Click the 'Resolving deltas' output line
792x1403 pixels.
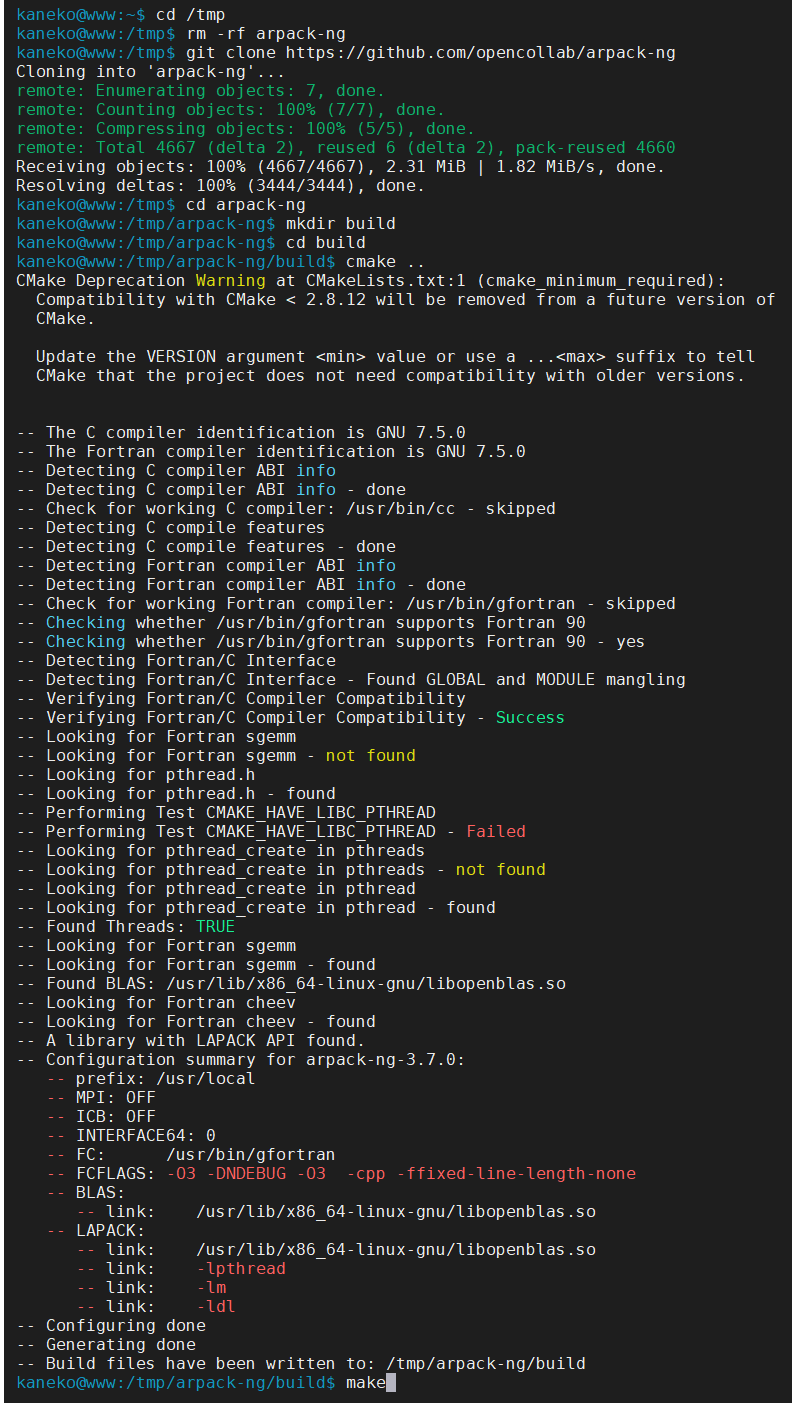220,185
